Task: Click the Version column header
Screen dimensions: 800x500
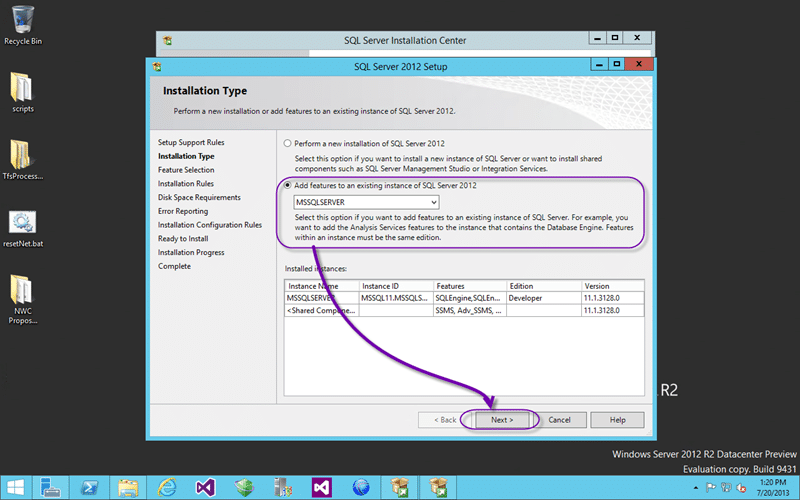Action: pos(613,286)
